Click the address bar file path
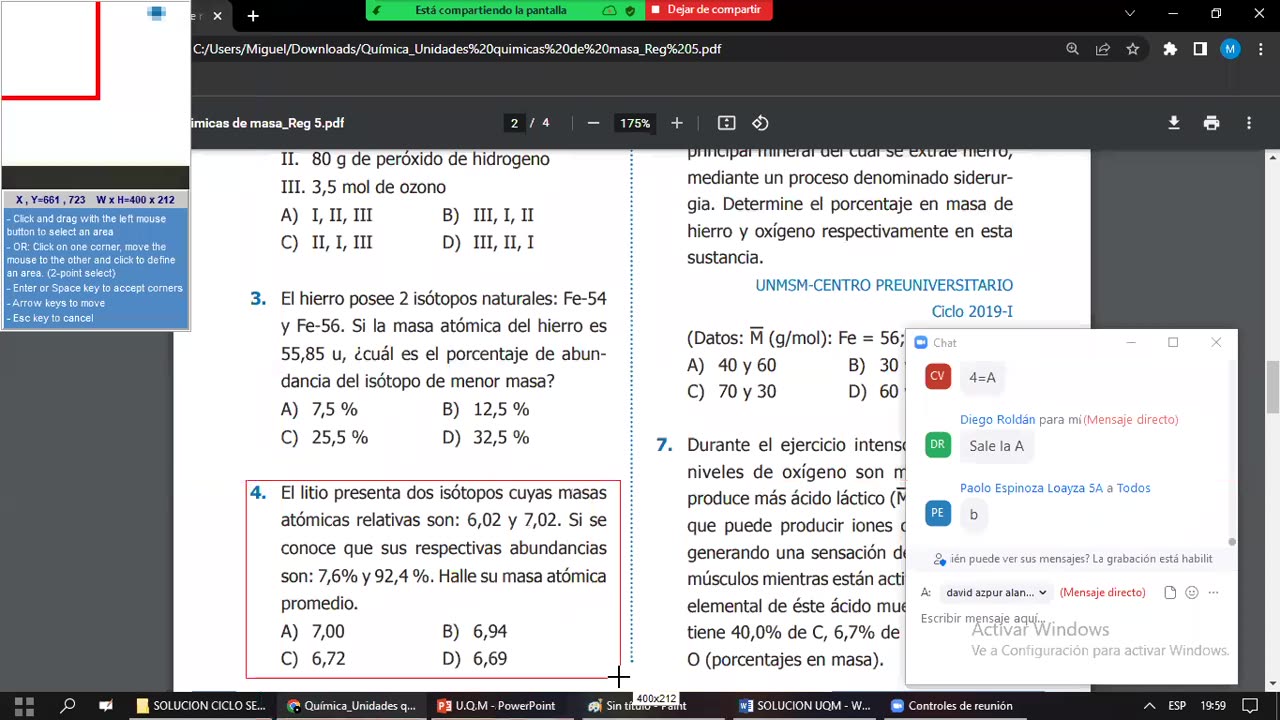This screenshot has width=1280, height=720. [457, 49]
